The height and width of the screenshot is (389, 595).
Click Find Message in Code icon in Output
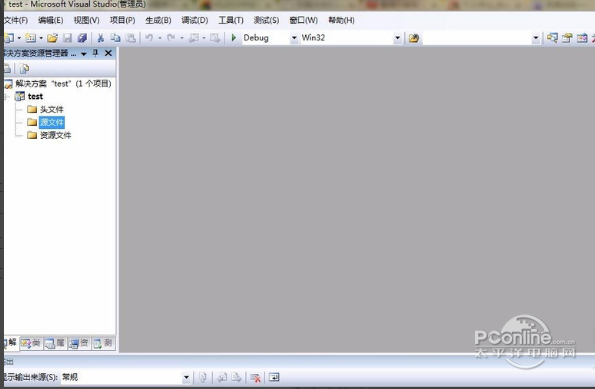point(203,377)
